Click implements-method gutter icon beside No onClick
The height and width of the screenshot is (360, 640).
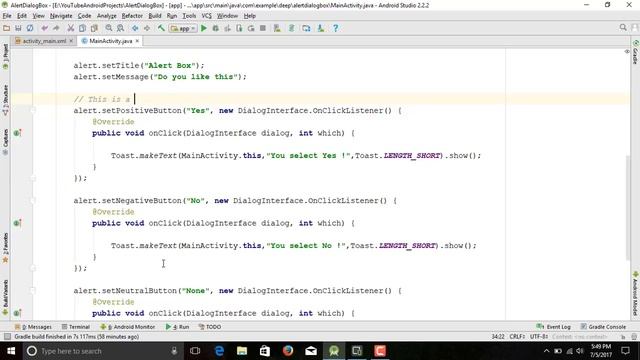pyautogui.click(x=17, y=223)
